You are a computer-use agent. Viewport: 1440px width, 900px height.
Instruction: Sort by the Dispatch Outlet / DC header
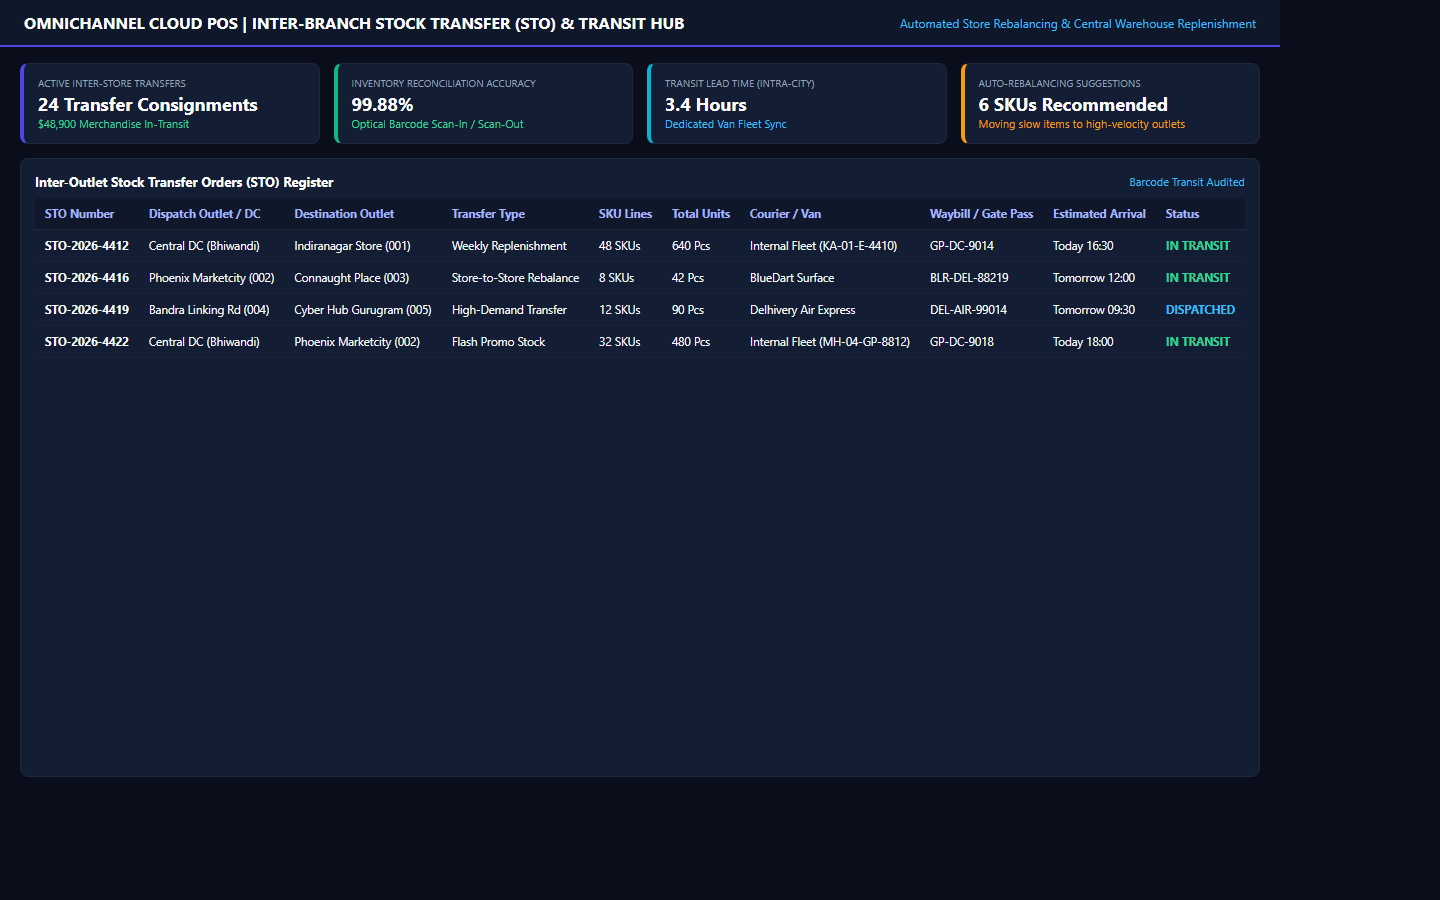[x=204, y=214]
